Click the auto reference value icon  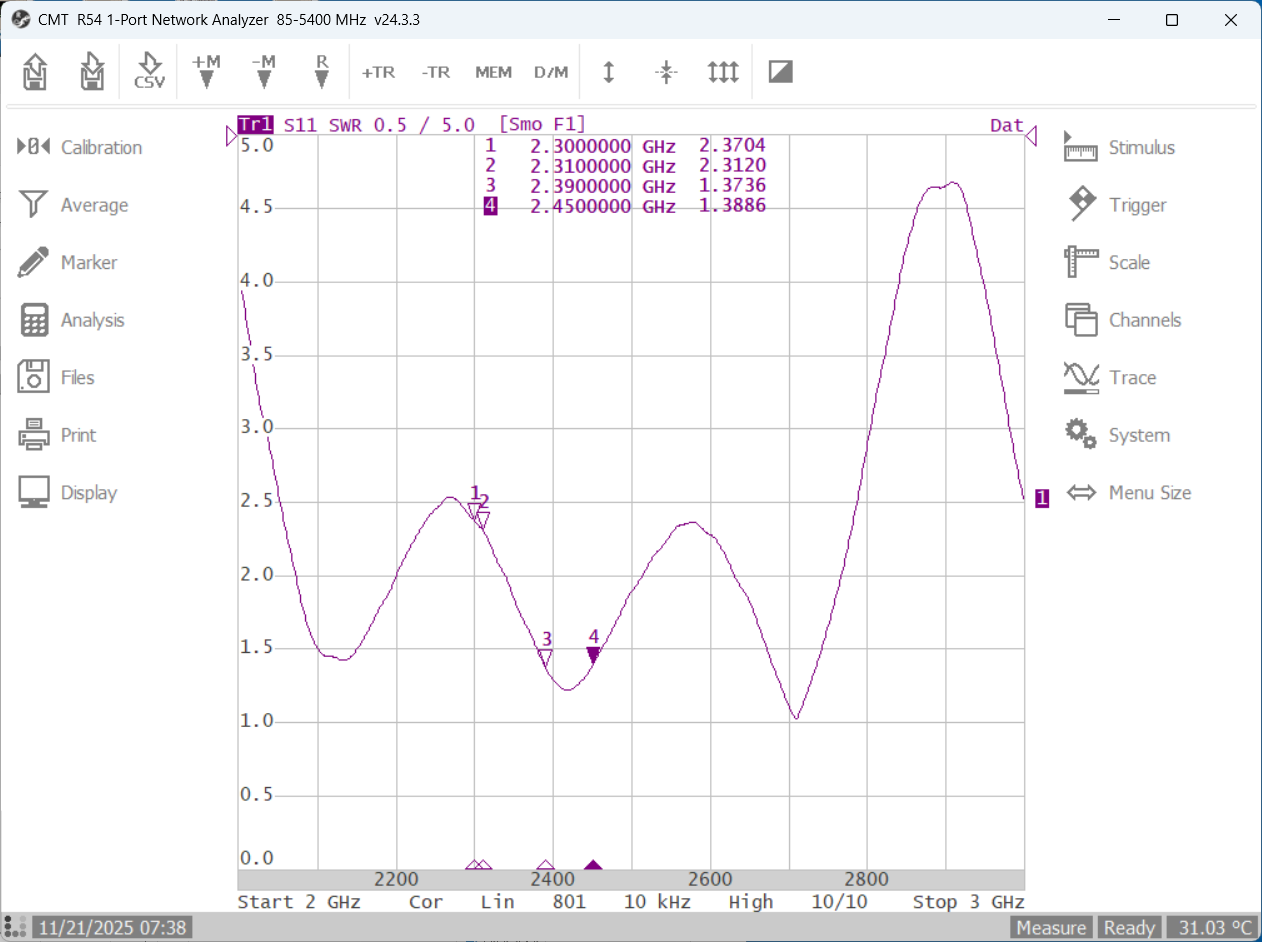pyautogui.click(x=666, y=72)
